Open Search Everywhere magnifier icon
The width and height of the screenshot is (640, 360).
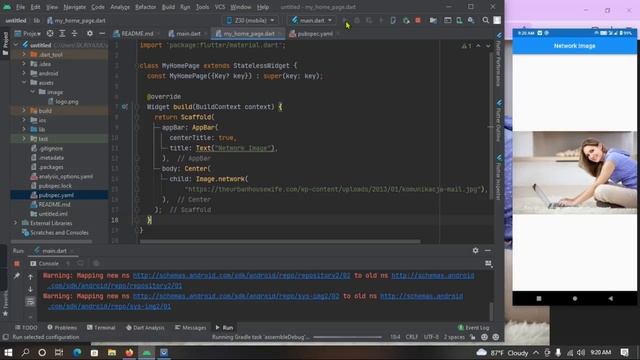click(x=485, y=20)
